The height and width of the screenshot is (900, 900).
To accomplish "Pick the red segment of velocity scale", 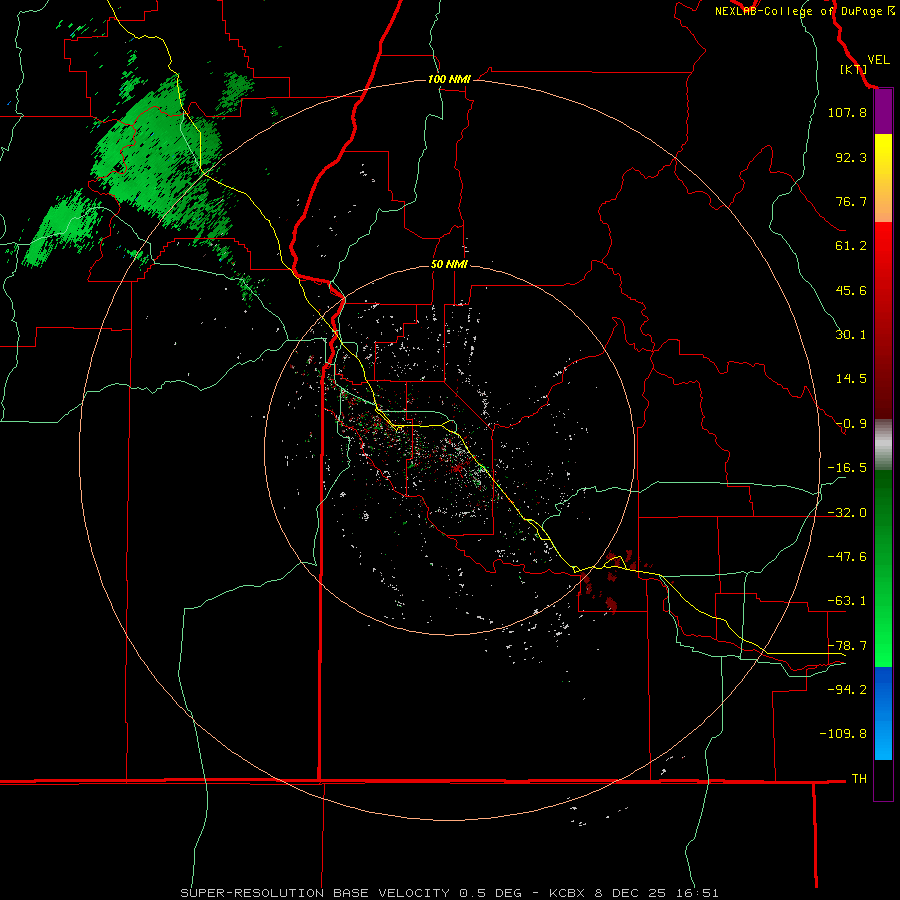I will pos(883,320).
